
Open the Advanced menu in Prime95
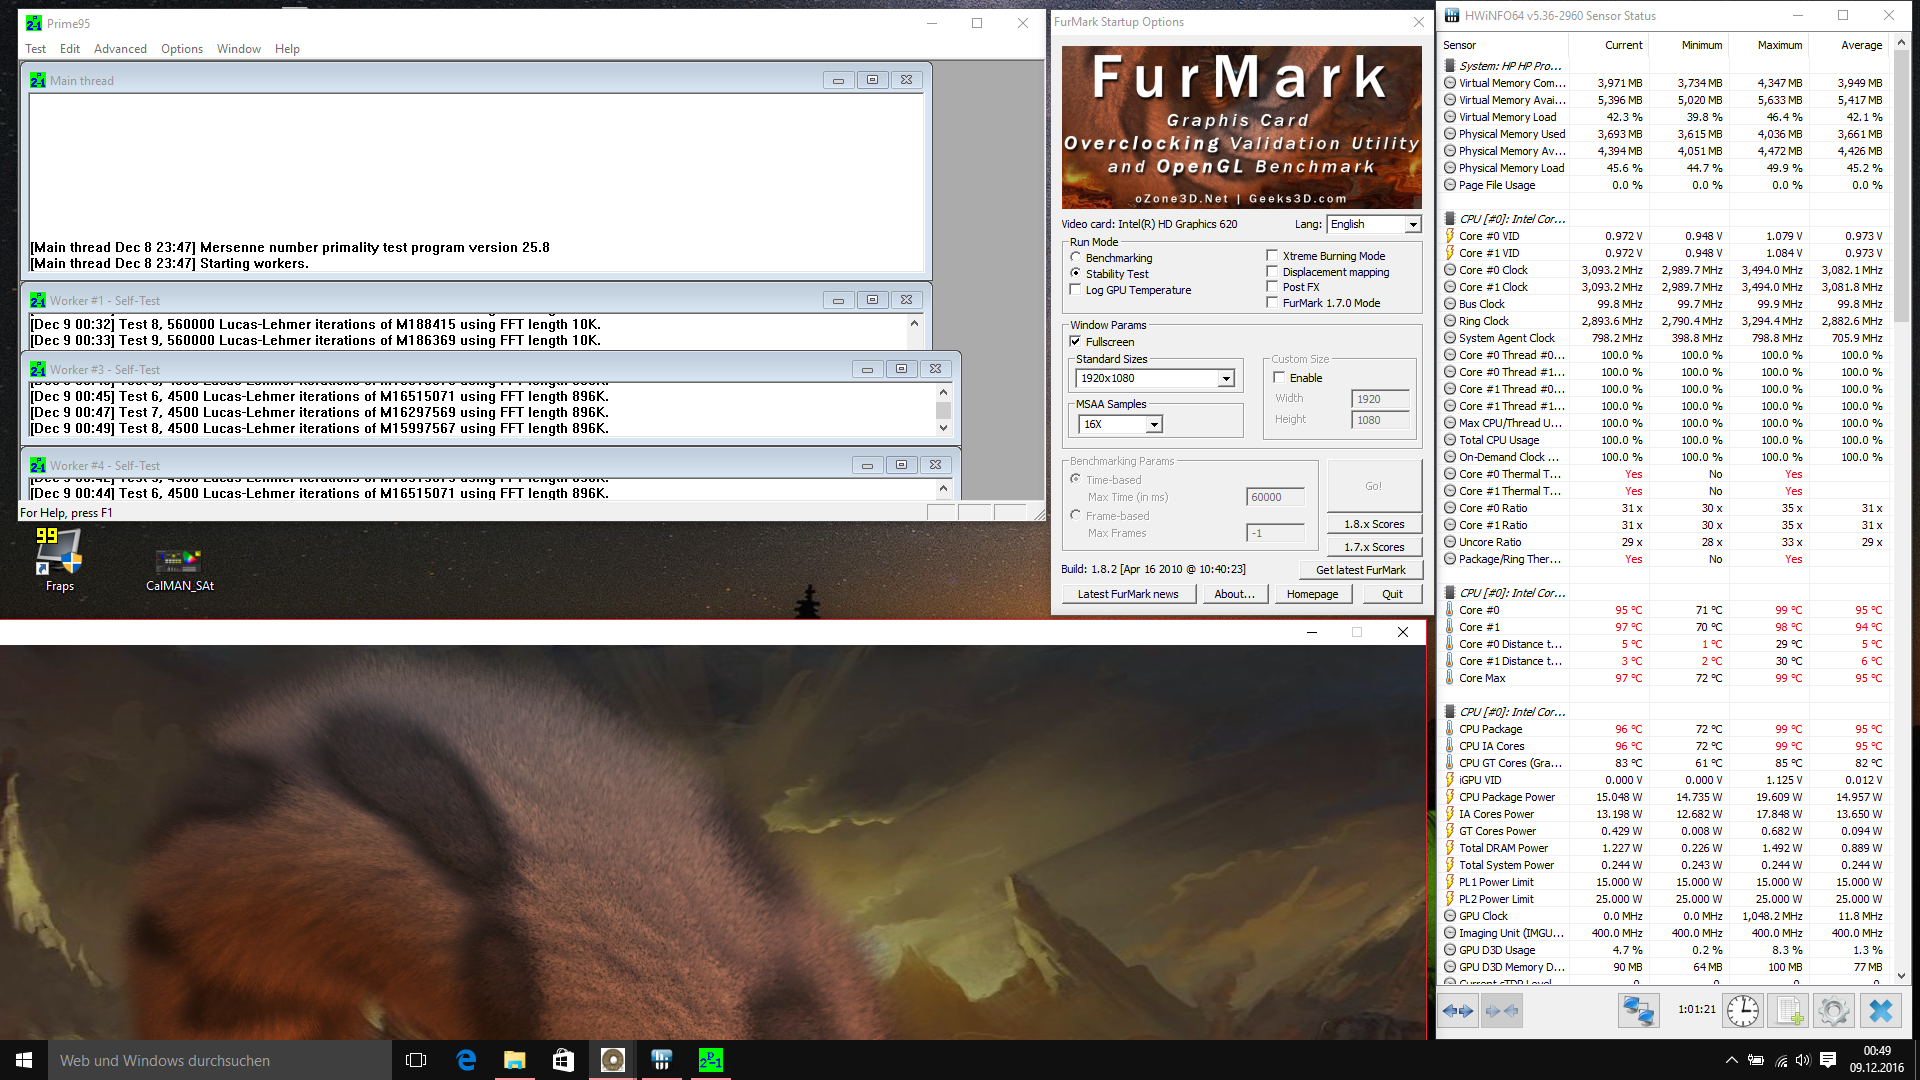pyautogui.click(x=120, y=49)
